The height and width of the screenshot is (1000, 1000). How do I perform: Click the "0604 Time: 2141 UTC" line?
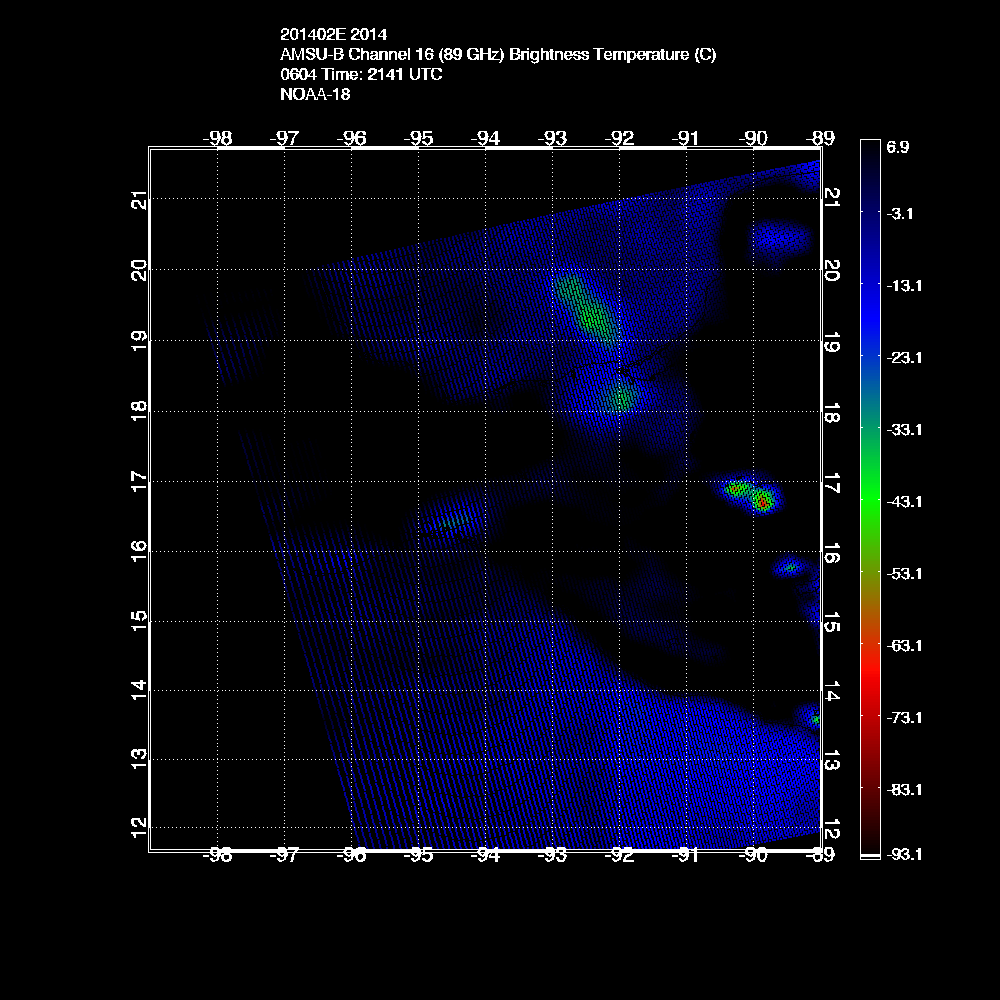pyautogui.click(x=361, y=74)
